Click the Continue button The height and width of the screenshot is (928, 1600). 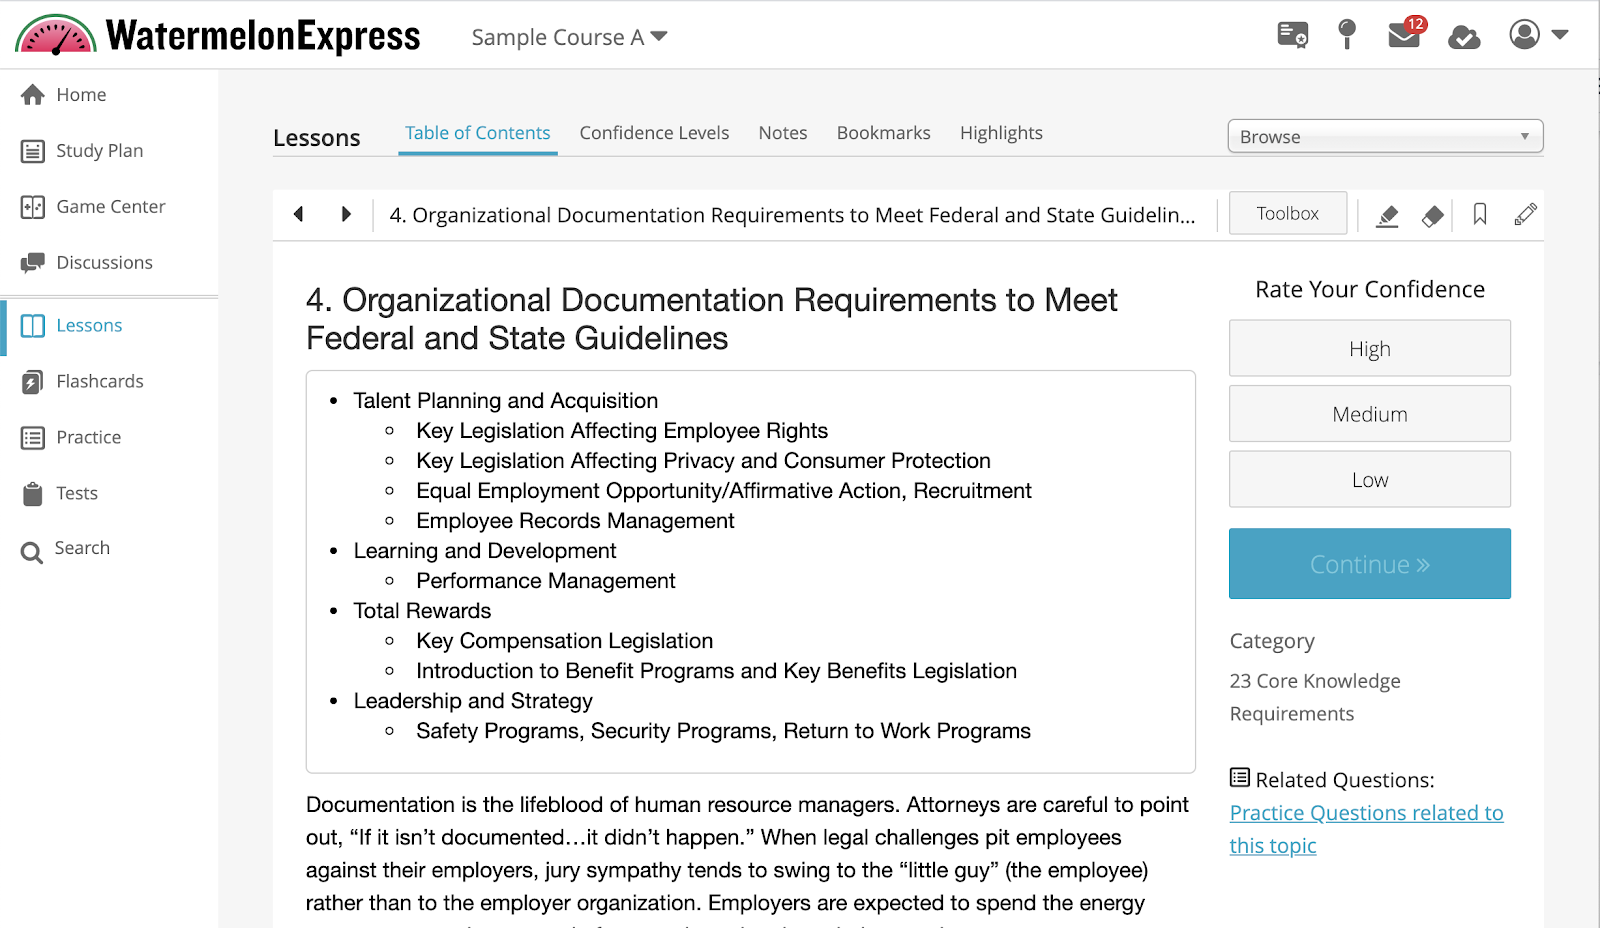[x=1369, y=564]
